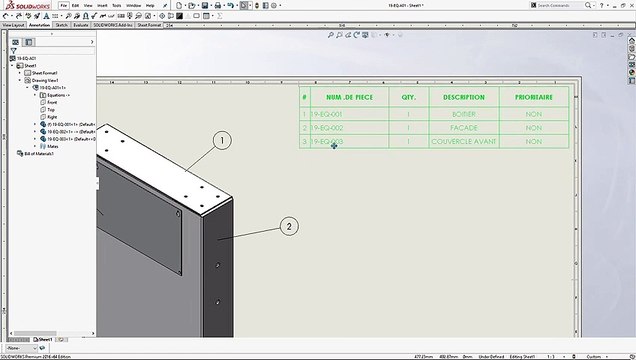The width and height of the screenshot is (636, 360).
Task: Open Zoom to Fit in view toolbar
Action: coord(331,35)
